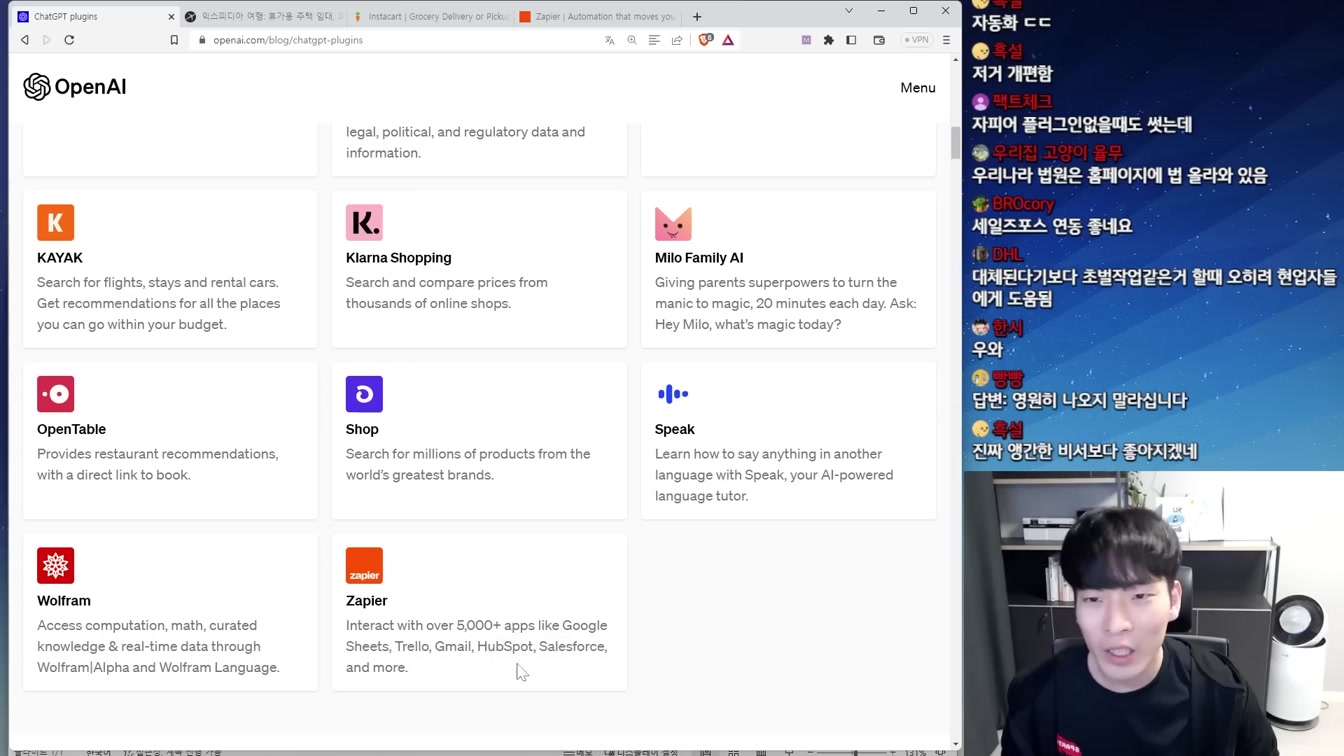Open the site Menu button
1344x756 pixels.
[918, 88]
